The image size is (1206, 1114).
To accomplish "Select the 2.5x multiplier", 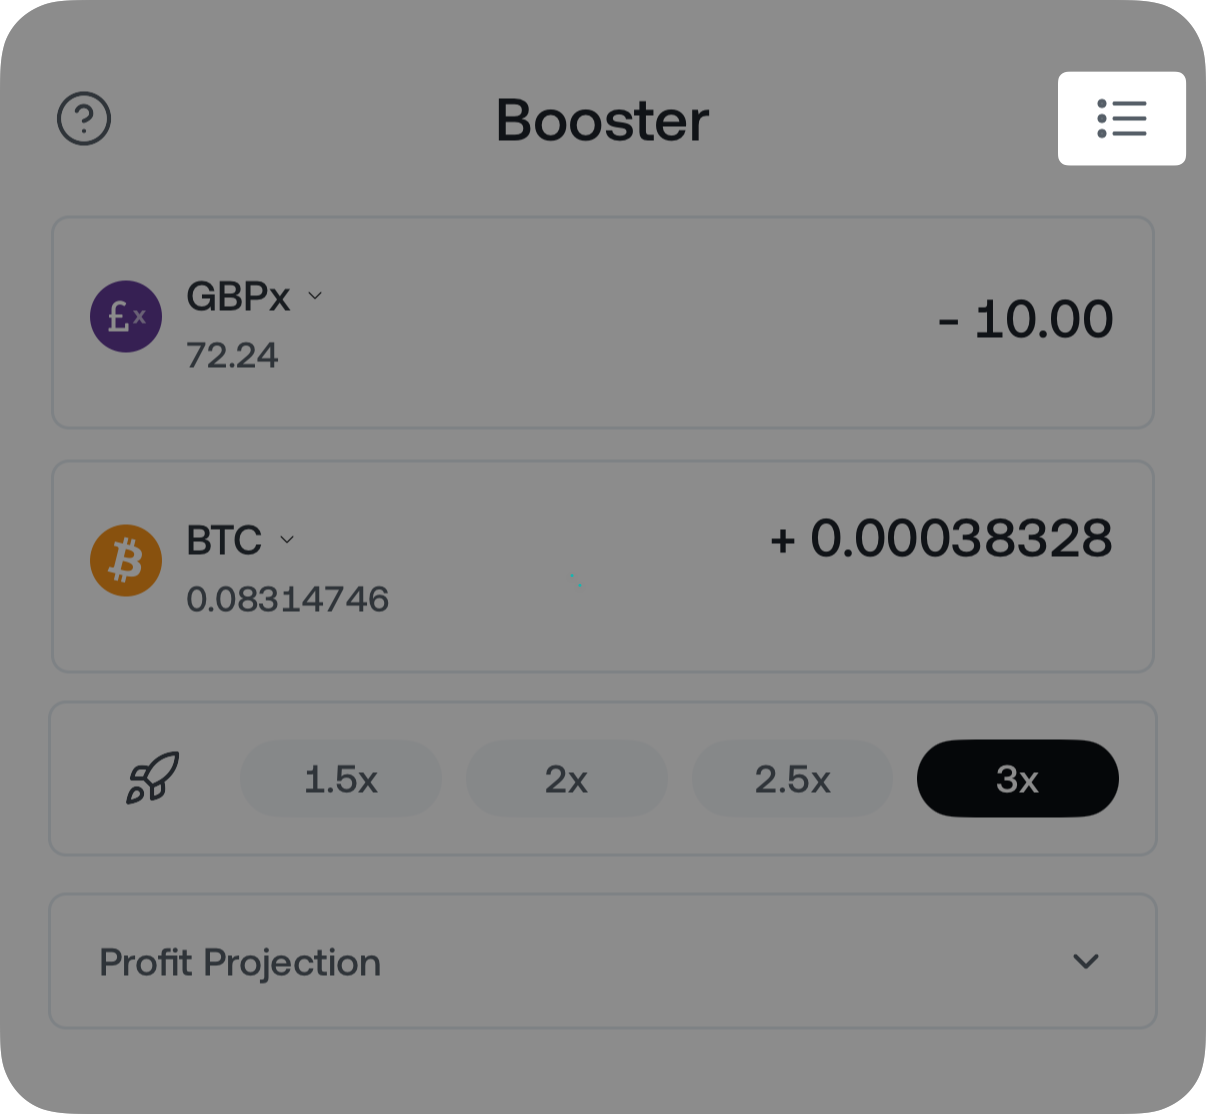I will coord(792,779).
